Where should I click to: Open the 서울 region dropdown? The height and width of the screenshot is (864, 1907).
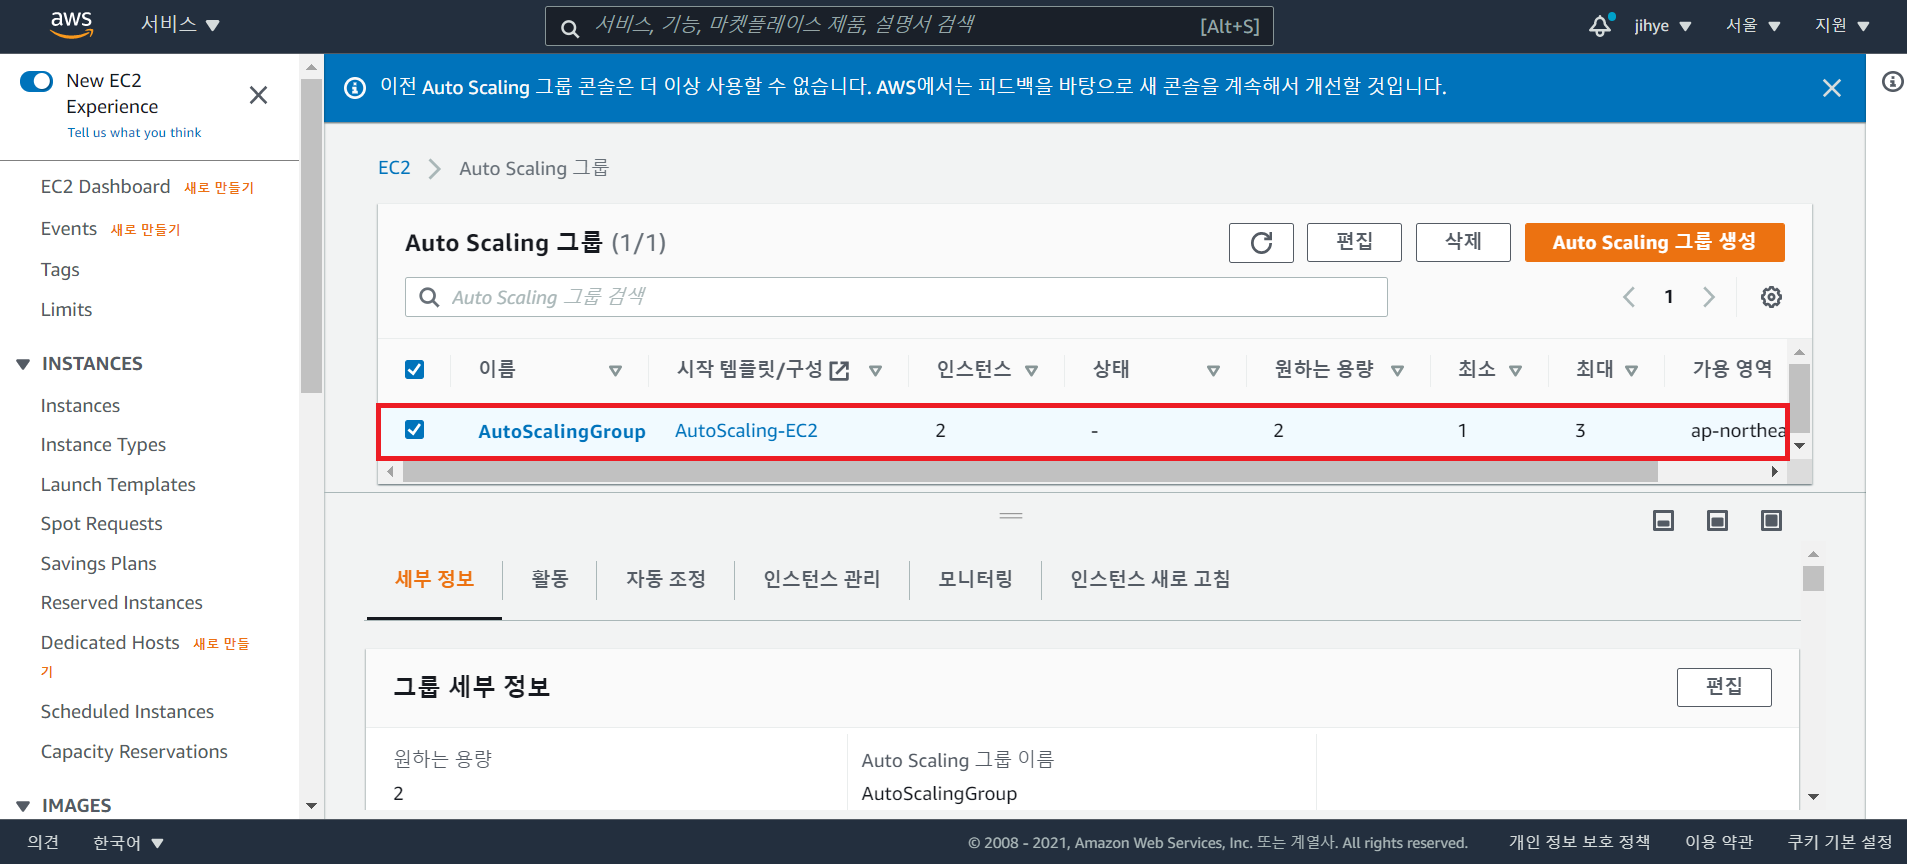tap(1753, 26)
